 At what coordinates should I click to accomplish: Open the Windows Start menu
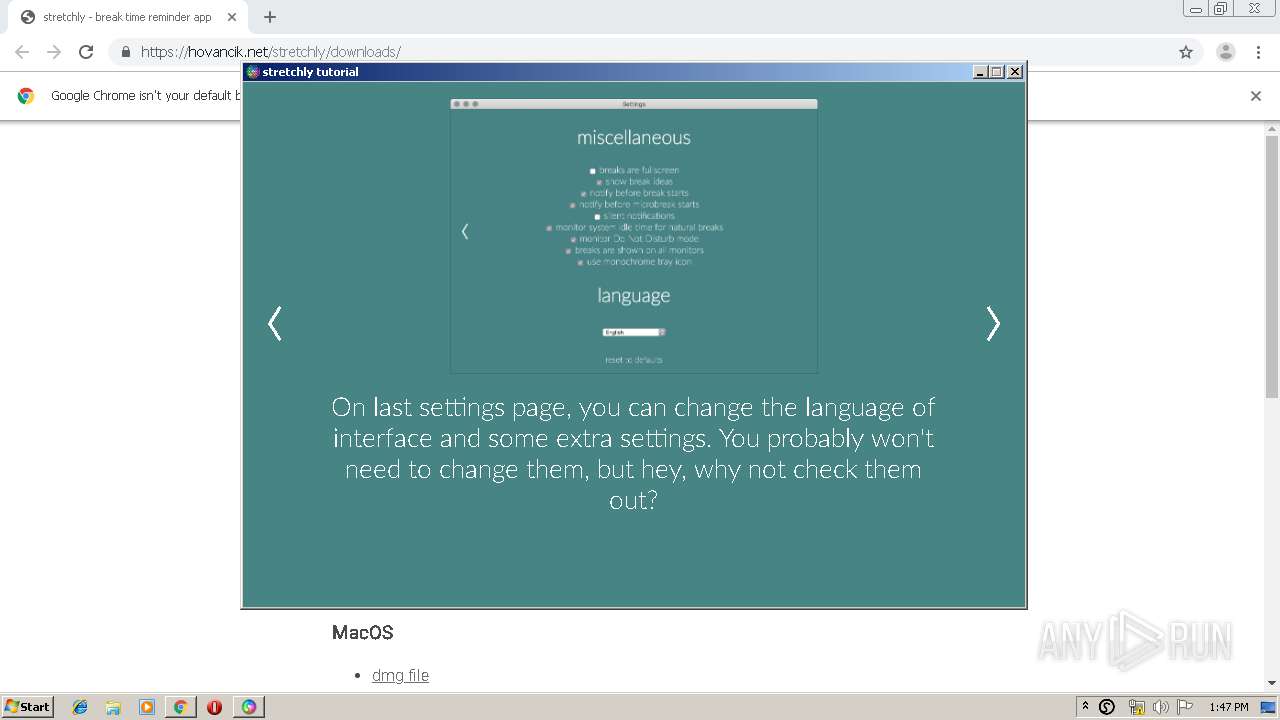28,706
